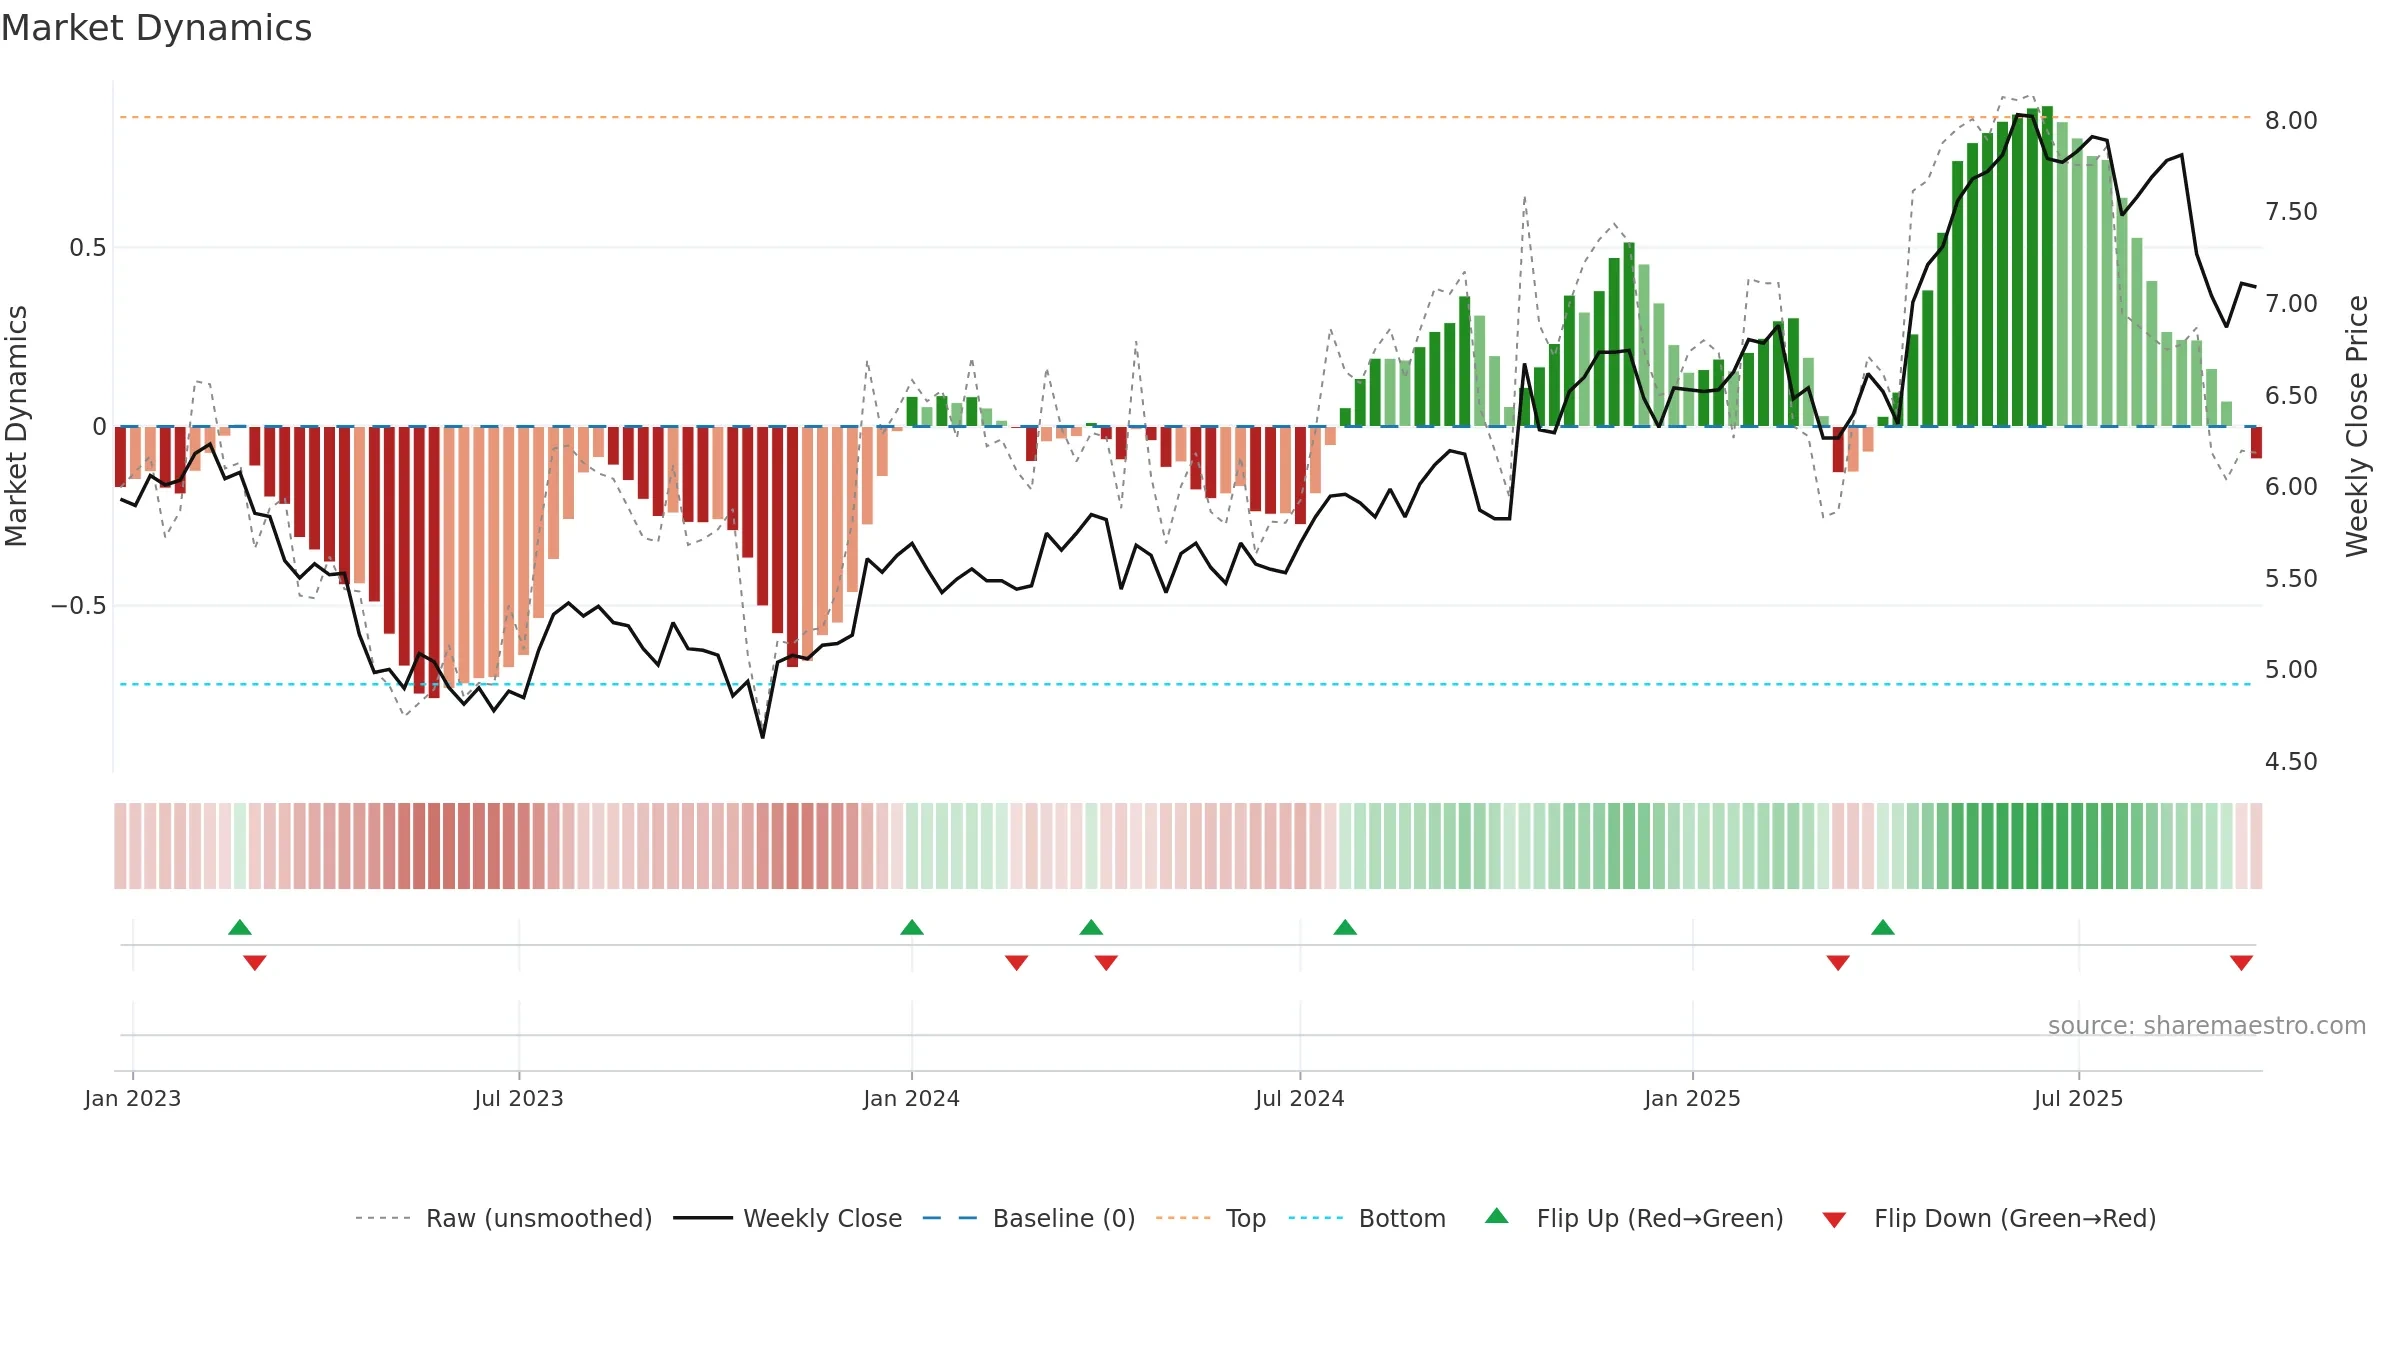Toggle the Top legend entry
This screenshot has width=2400, height=1350.
[1211, 1218]
